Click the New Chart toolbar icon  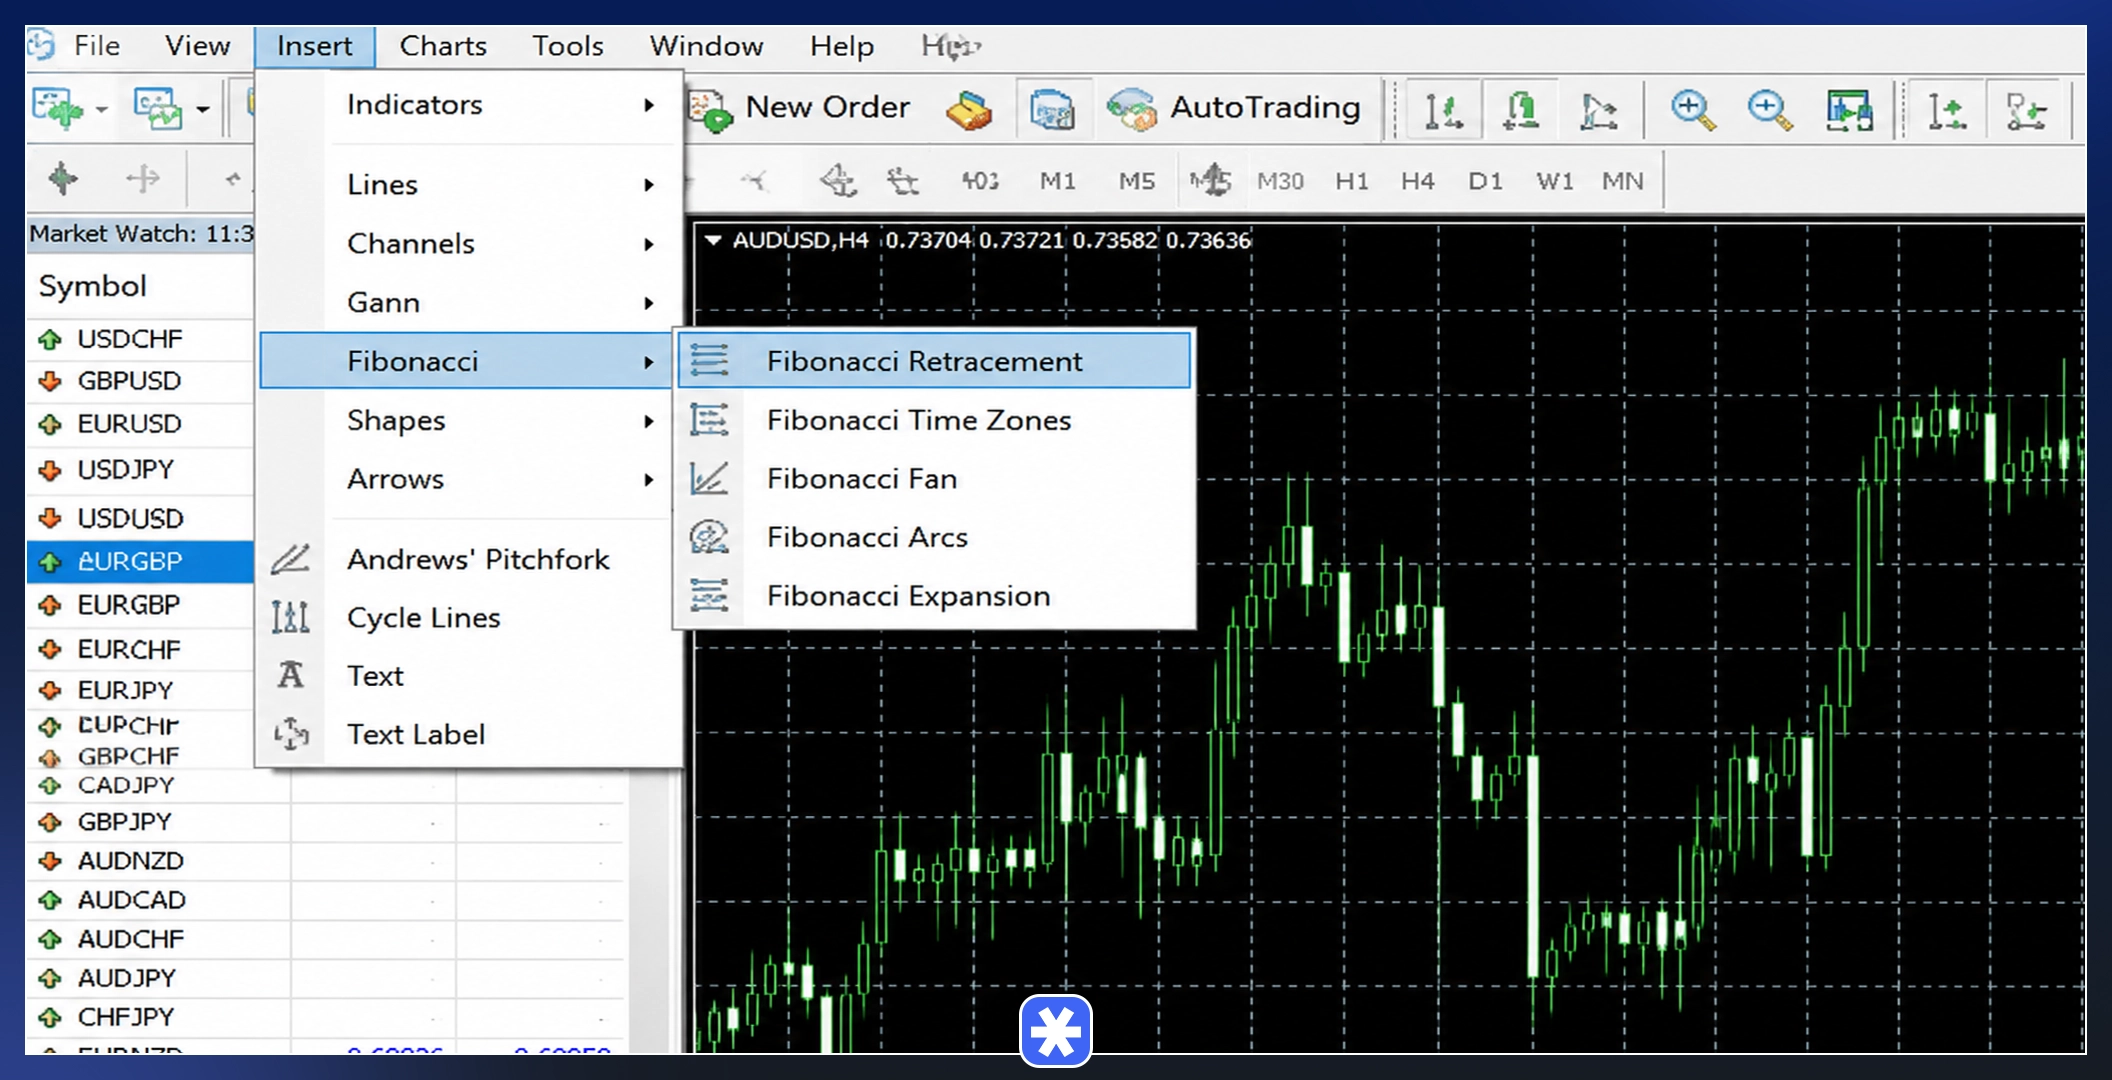57,108
